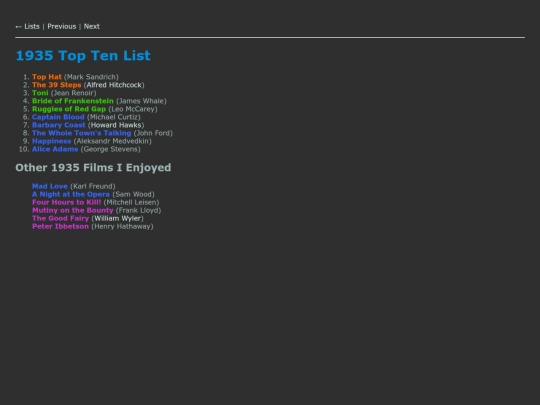Click the Other 1935 Films I Enjoyed heading
The height and width of the screenshot is (405, 540).
point(93,167)
